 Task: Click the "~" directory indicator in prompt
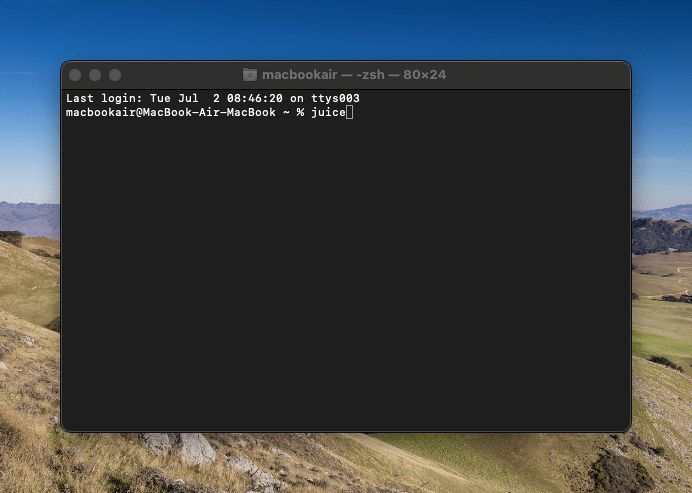click(285, 113)
